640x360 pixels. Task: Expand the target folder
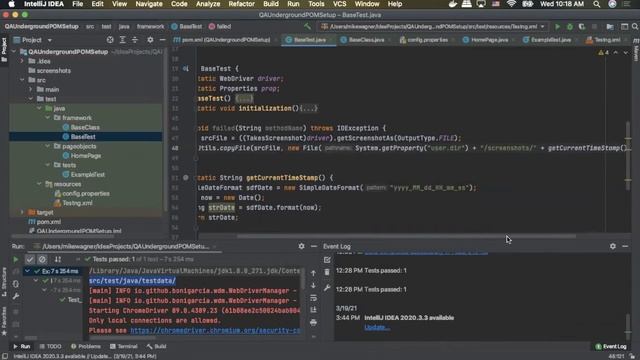22,212
